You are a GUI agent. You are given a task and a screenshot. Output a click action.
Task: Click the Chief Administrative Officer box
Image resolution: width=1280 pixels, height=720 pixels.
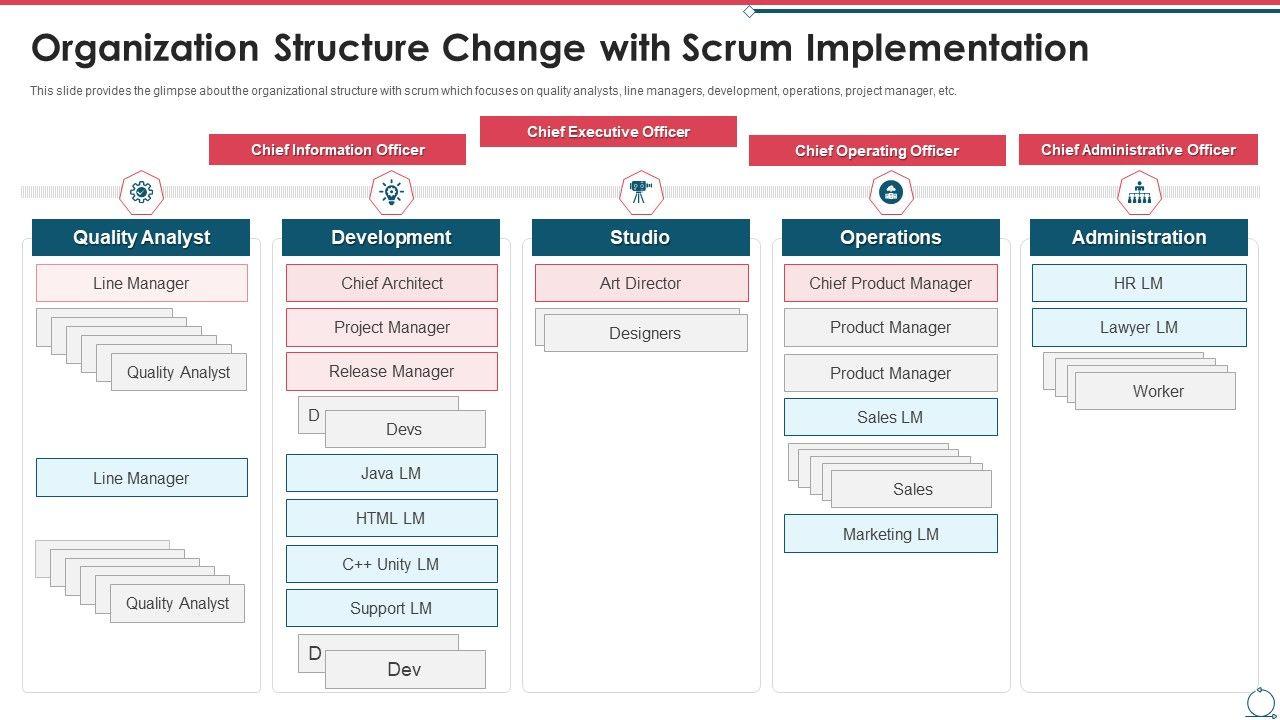pos(1138,150)
